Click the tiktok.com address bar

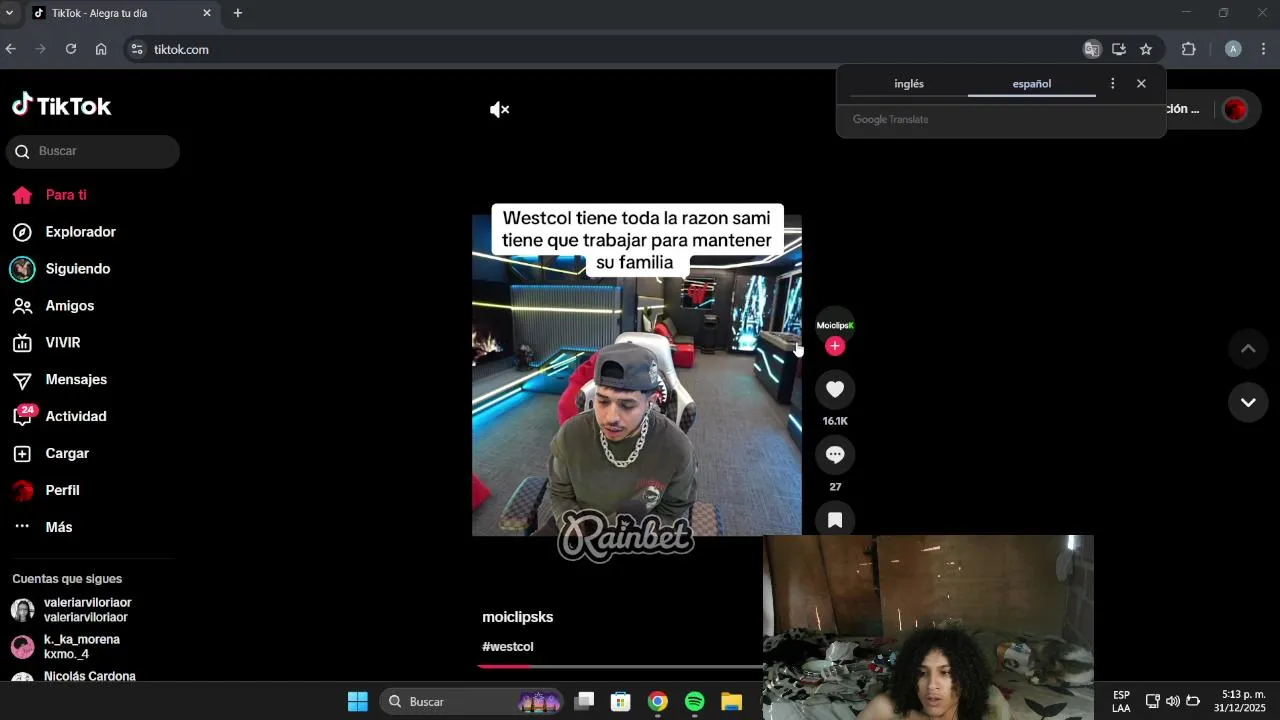pyautogui.click(x=600, y=49)
